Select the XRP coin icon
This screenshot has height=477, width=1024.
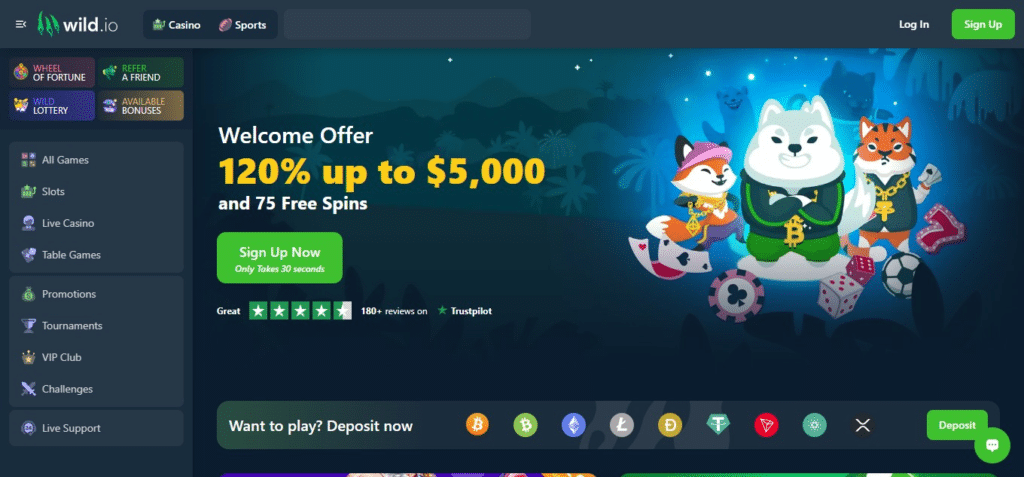(863, 425)
